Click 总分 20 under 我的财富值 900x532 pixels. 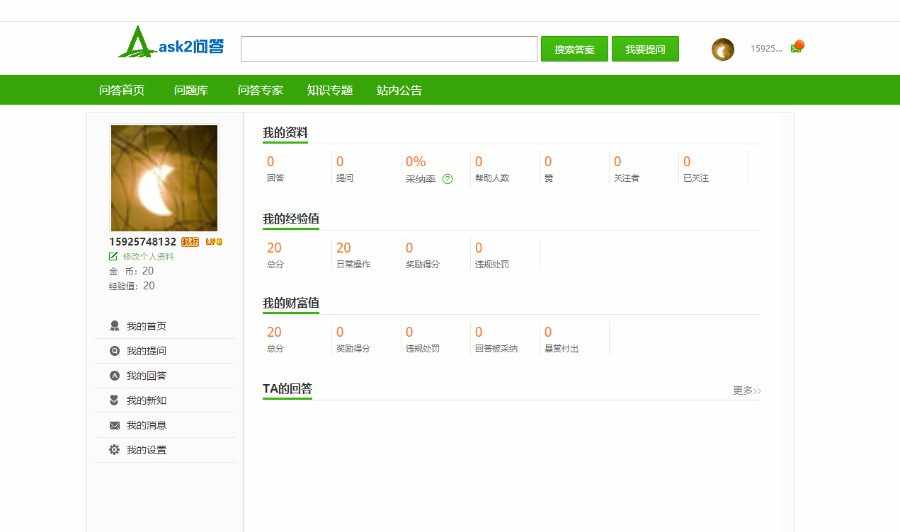pos(274,339)
